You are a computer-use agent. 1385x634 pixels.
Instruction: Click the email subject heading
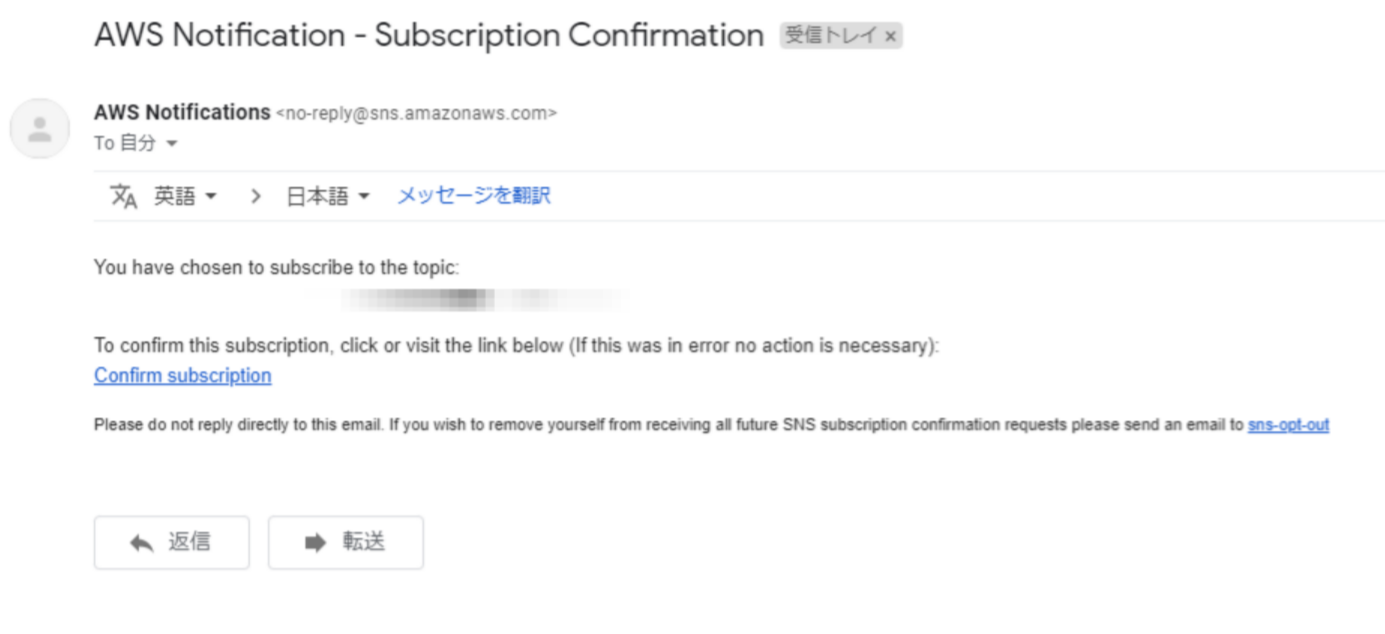tap(428, 35)
